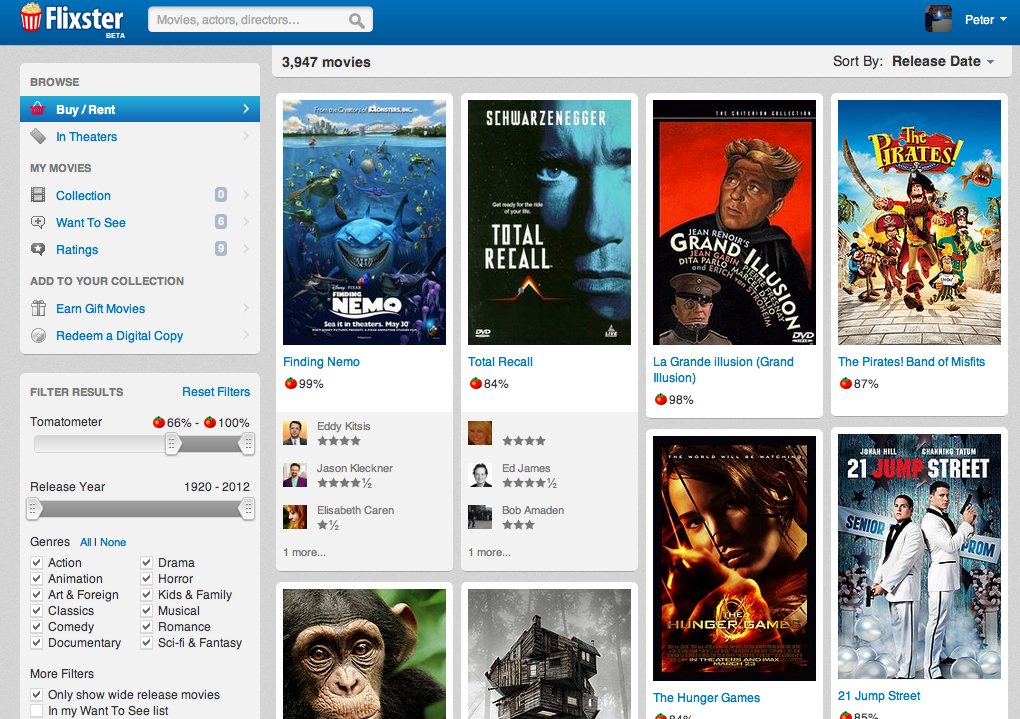Disable Only show wide release movies
Viewport: 1020px width, 719px height.
pos(36,694)
